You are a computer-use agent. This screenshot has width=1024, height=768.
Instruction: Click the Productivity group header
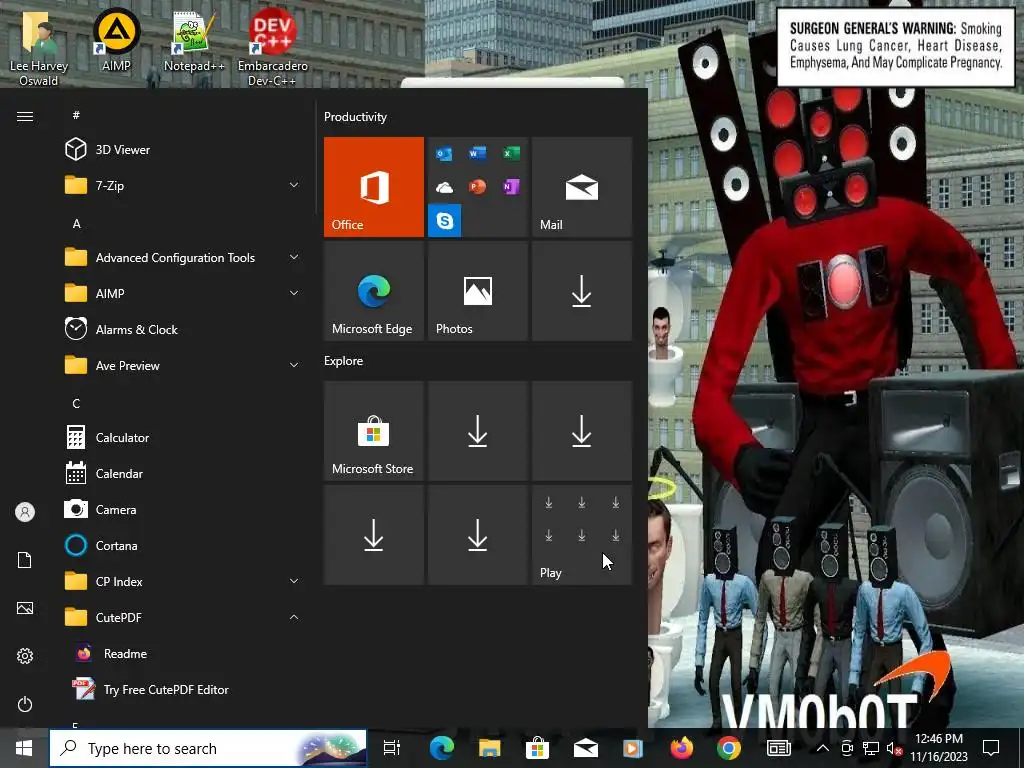pyautogui.click(x=355, y=117)
